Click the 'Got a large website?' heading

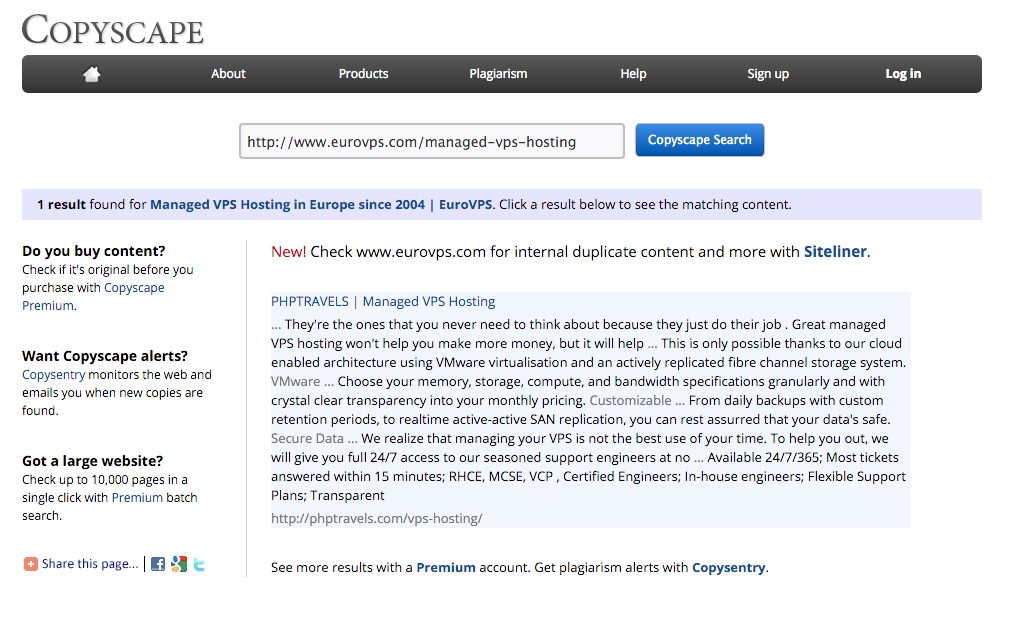pos(92,461)
